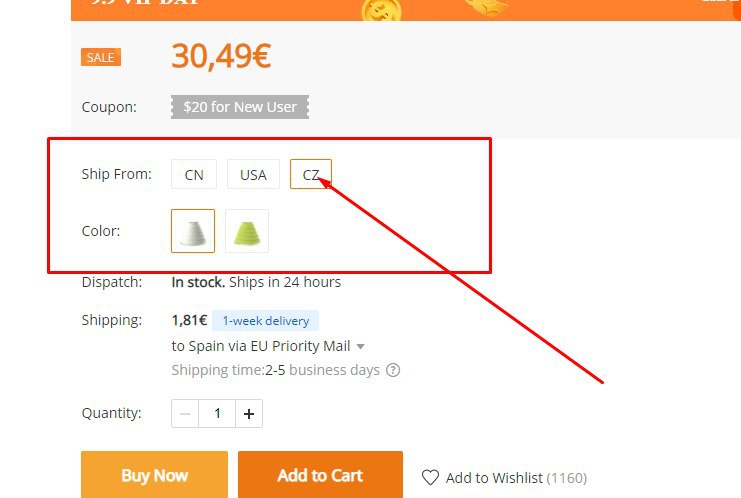Click the shipping time help question icon
Image resolution: width=741 pixels, height=498 pixels.
click(393, 370)
